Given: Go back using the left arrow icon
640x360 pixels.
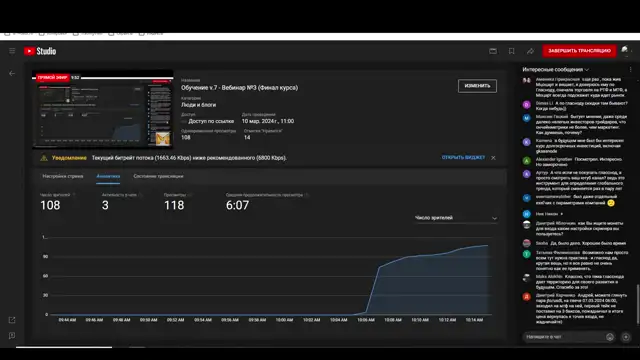Looking at the screenshot, I should click(x=12, y=73).
